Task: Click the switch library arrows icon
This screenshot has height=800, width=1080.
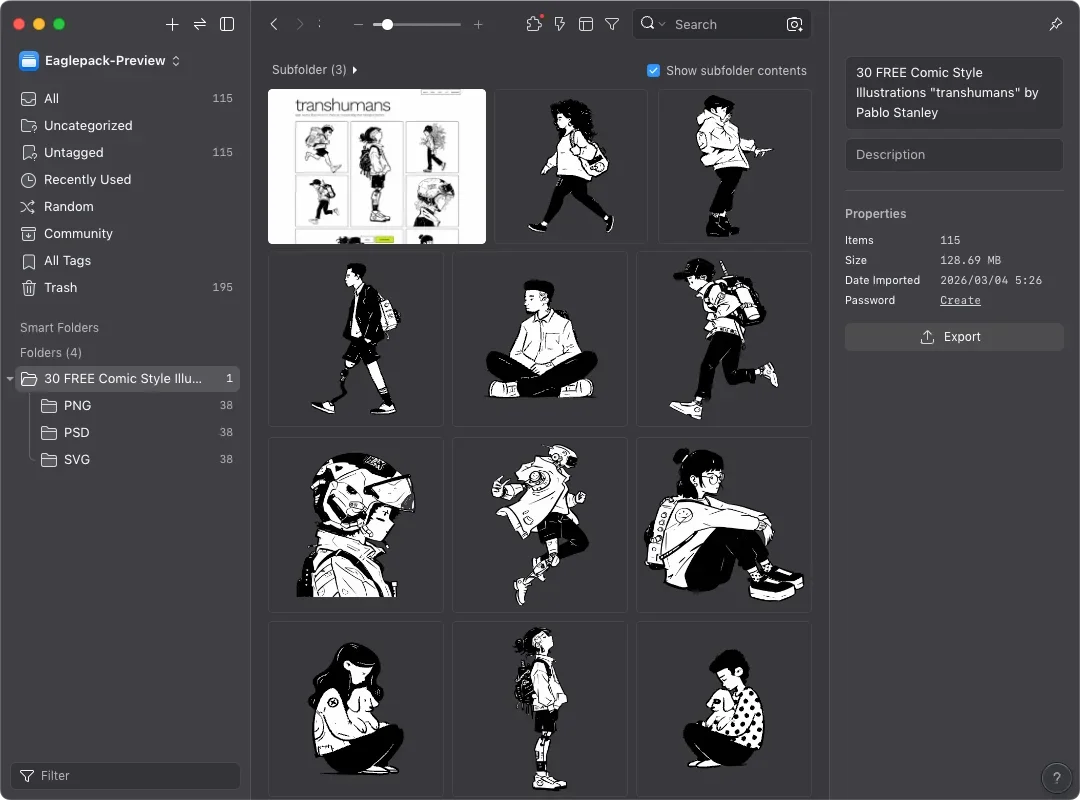Action: [x=200, y=24]
